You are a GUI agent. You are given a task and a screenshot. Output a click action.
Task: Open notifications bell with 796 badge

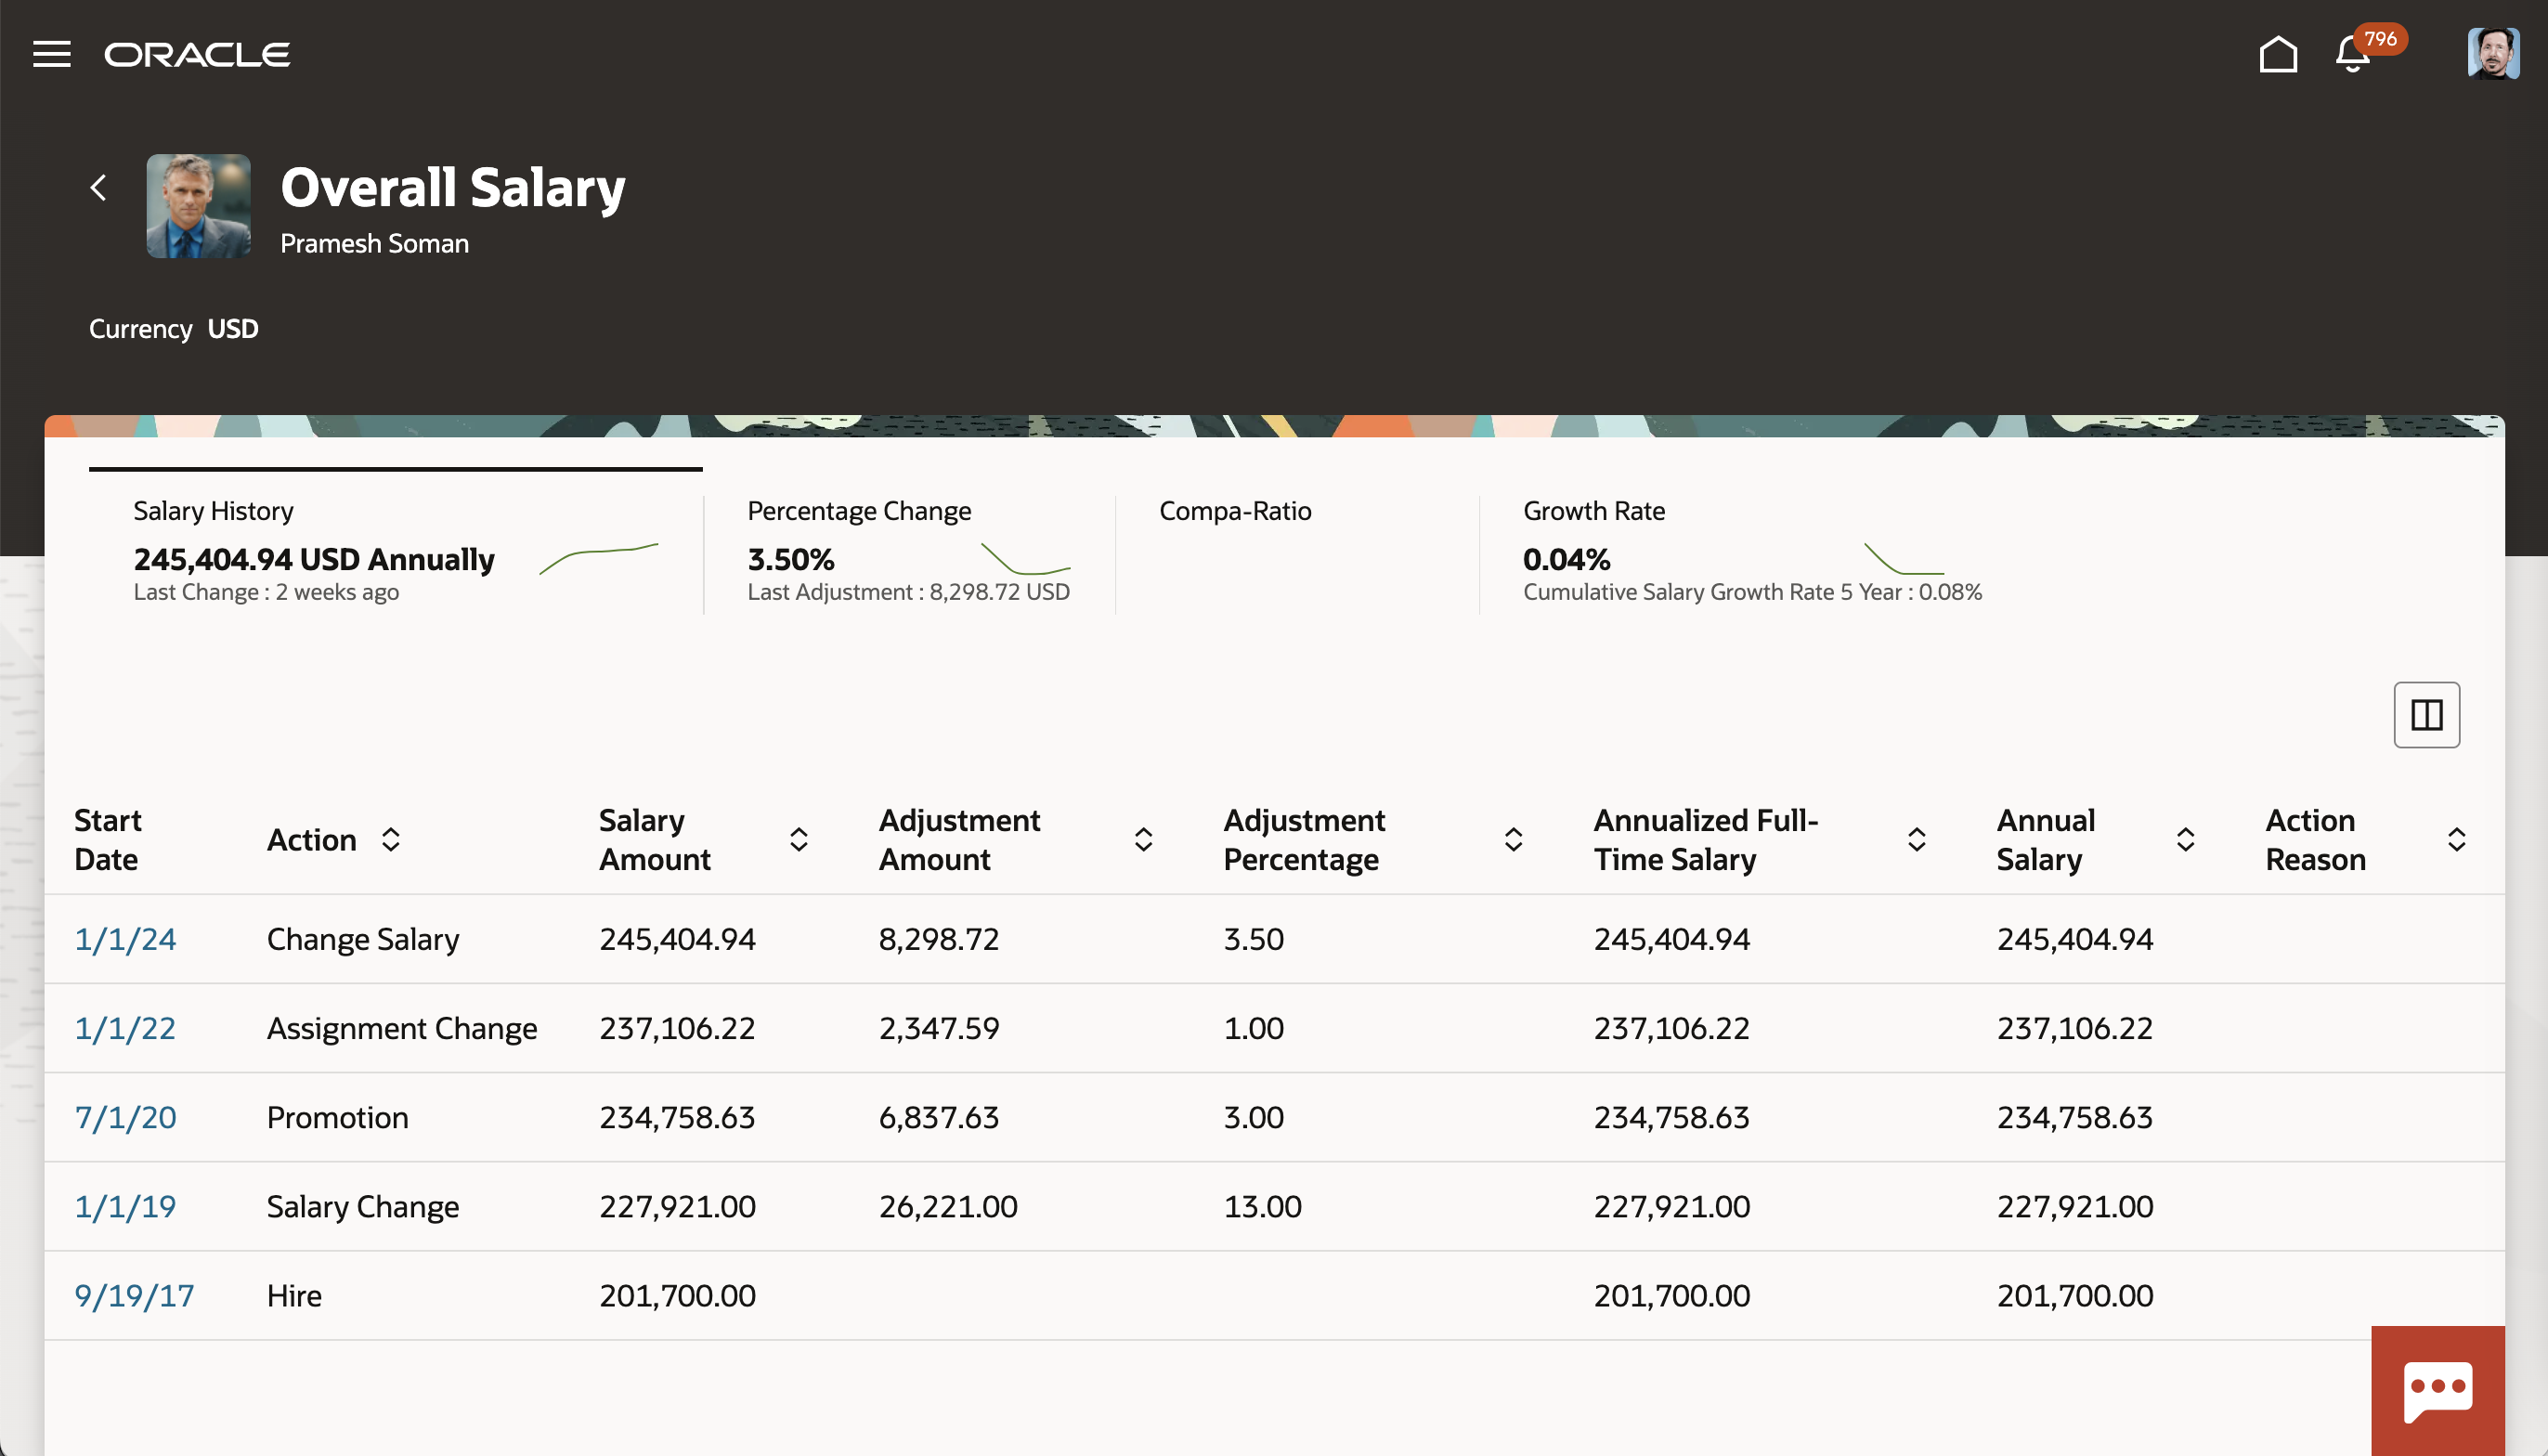(2353, 54)
